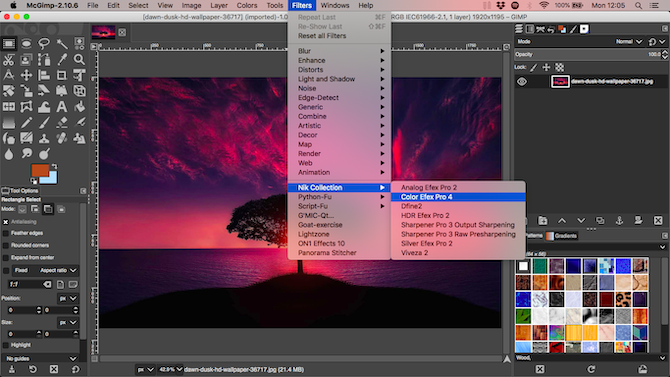Choose the Ellipse Select tool
The width and height of the screenshot is (670, 377).
(26, 44)
